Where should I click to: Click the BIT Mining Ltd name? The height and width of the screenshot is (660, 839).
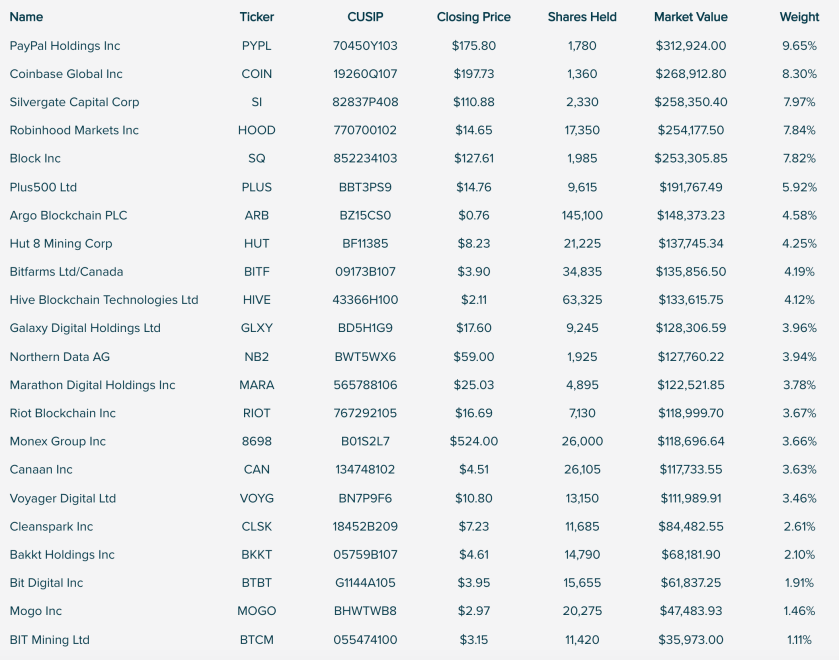coord(49,640)
